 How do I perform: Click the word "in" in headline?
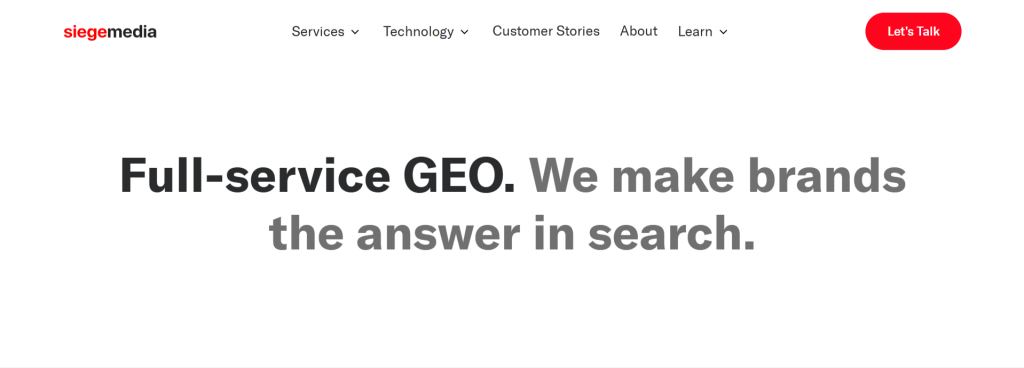point(554,233)
